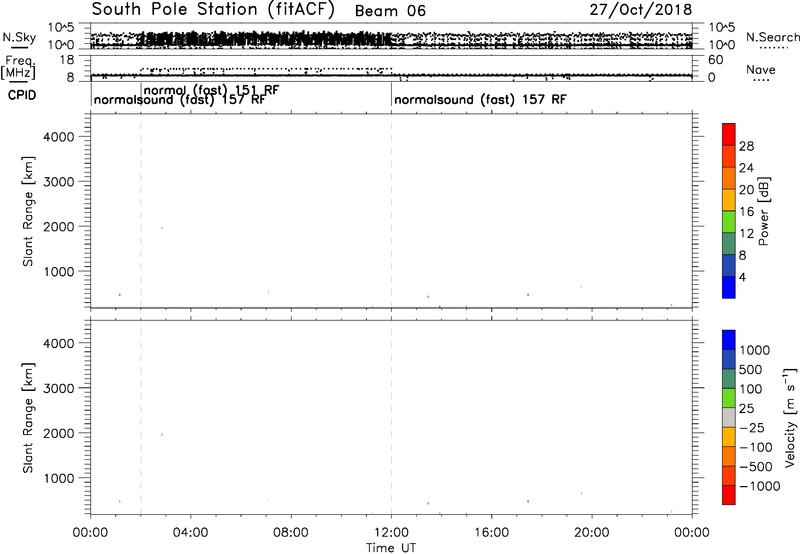
Task: Click the "CPID" row label
Action: point(22,95)
